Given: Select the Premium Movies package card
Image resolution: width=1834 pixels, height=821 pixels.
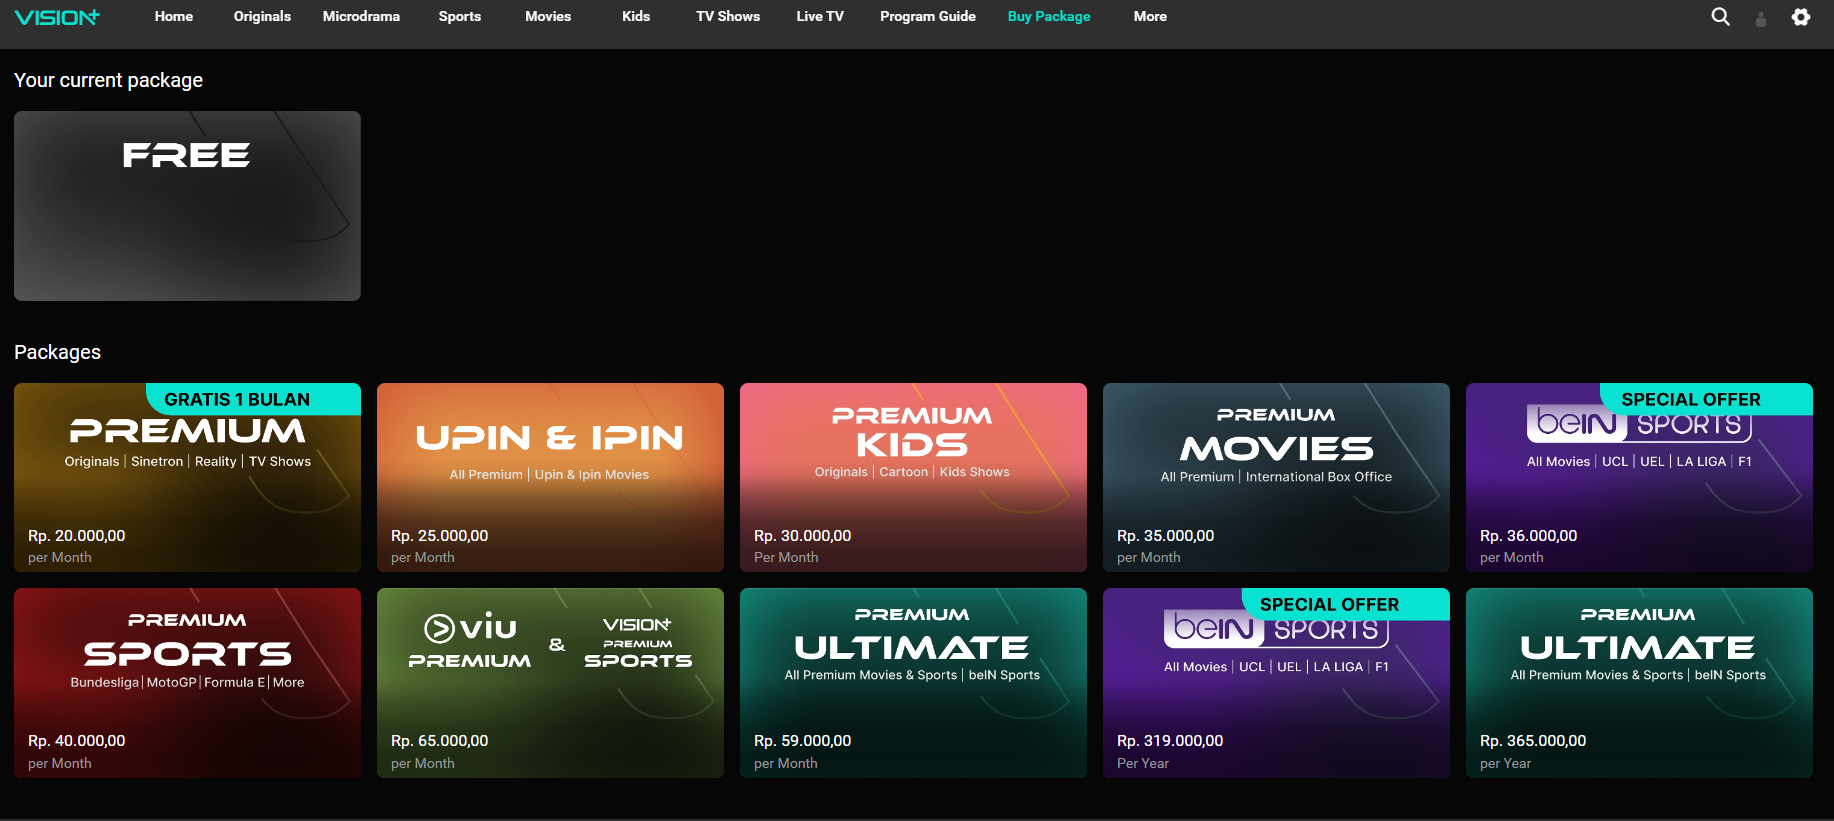Looking at the screenshot, I should (1276, 477).
